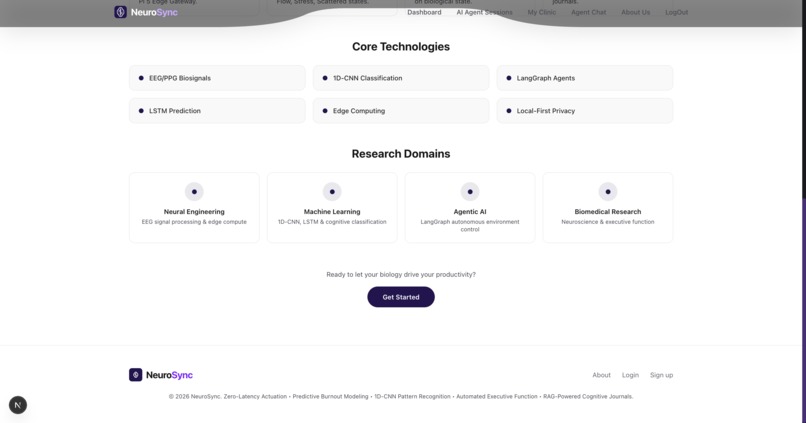The image size is (806, 423).
Task: Click the Neural Engineering card icon
Action: [x=194, y=192]
